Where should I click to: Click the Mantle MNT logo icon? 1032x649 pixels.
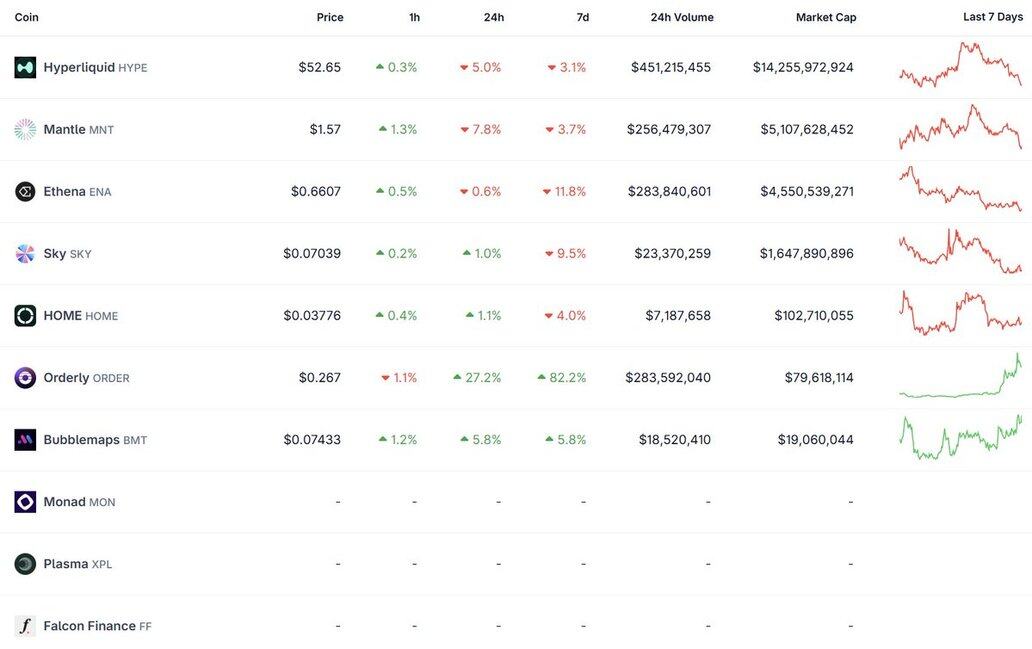coord(25,130)
